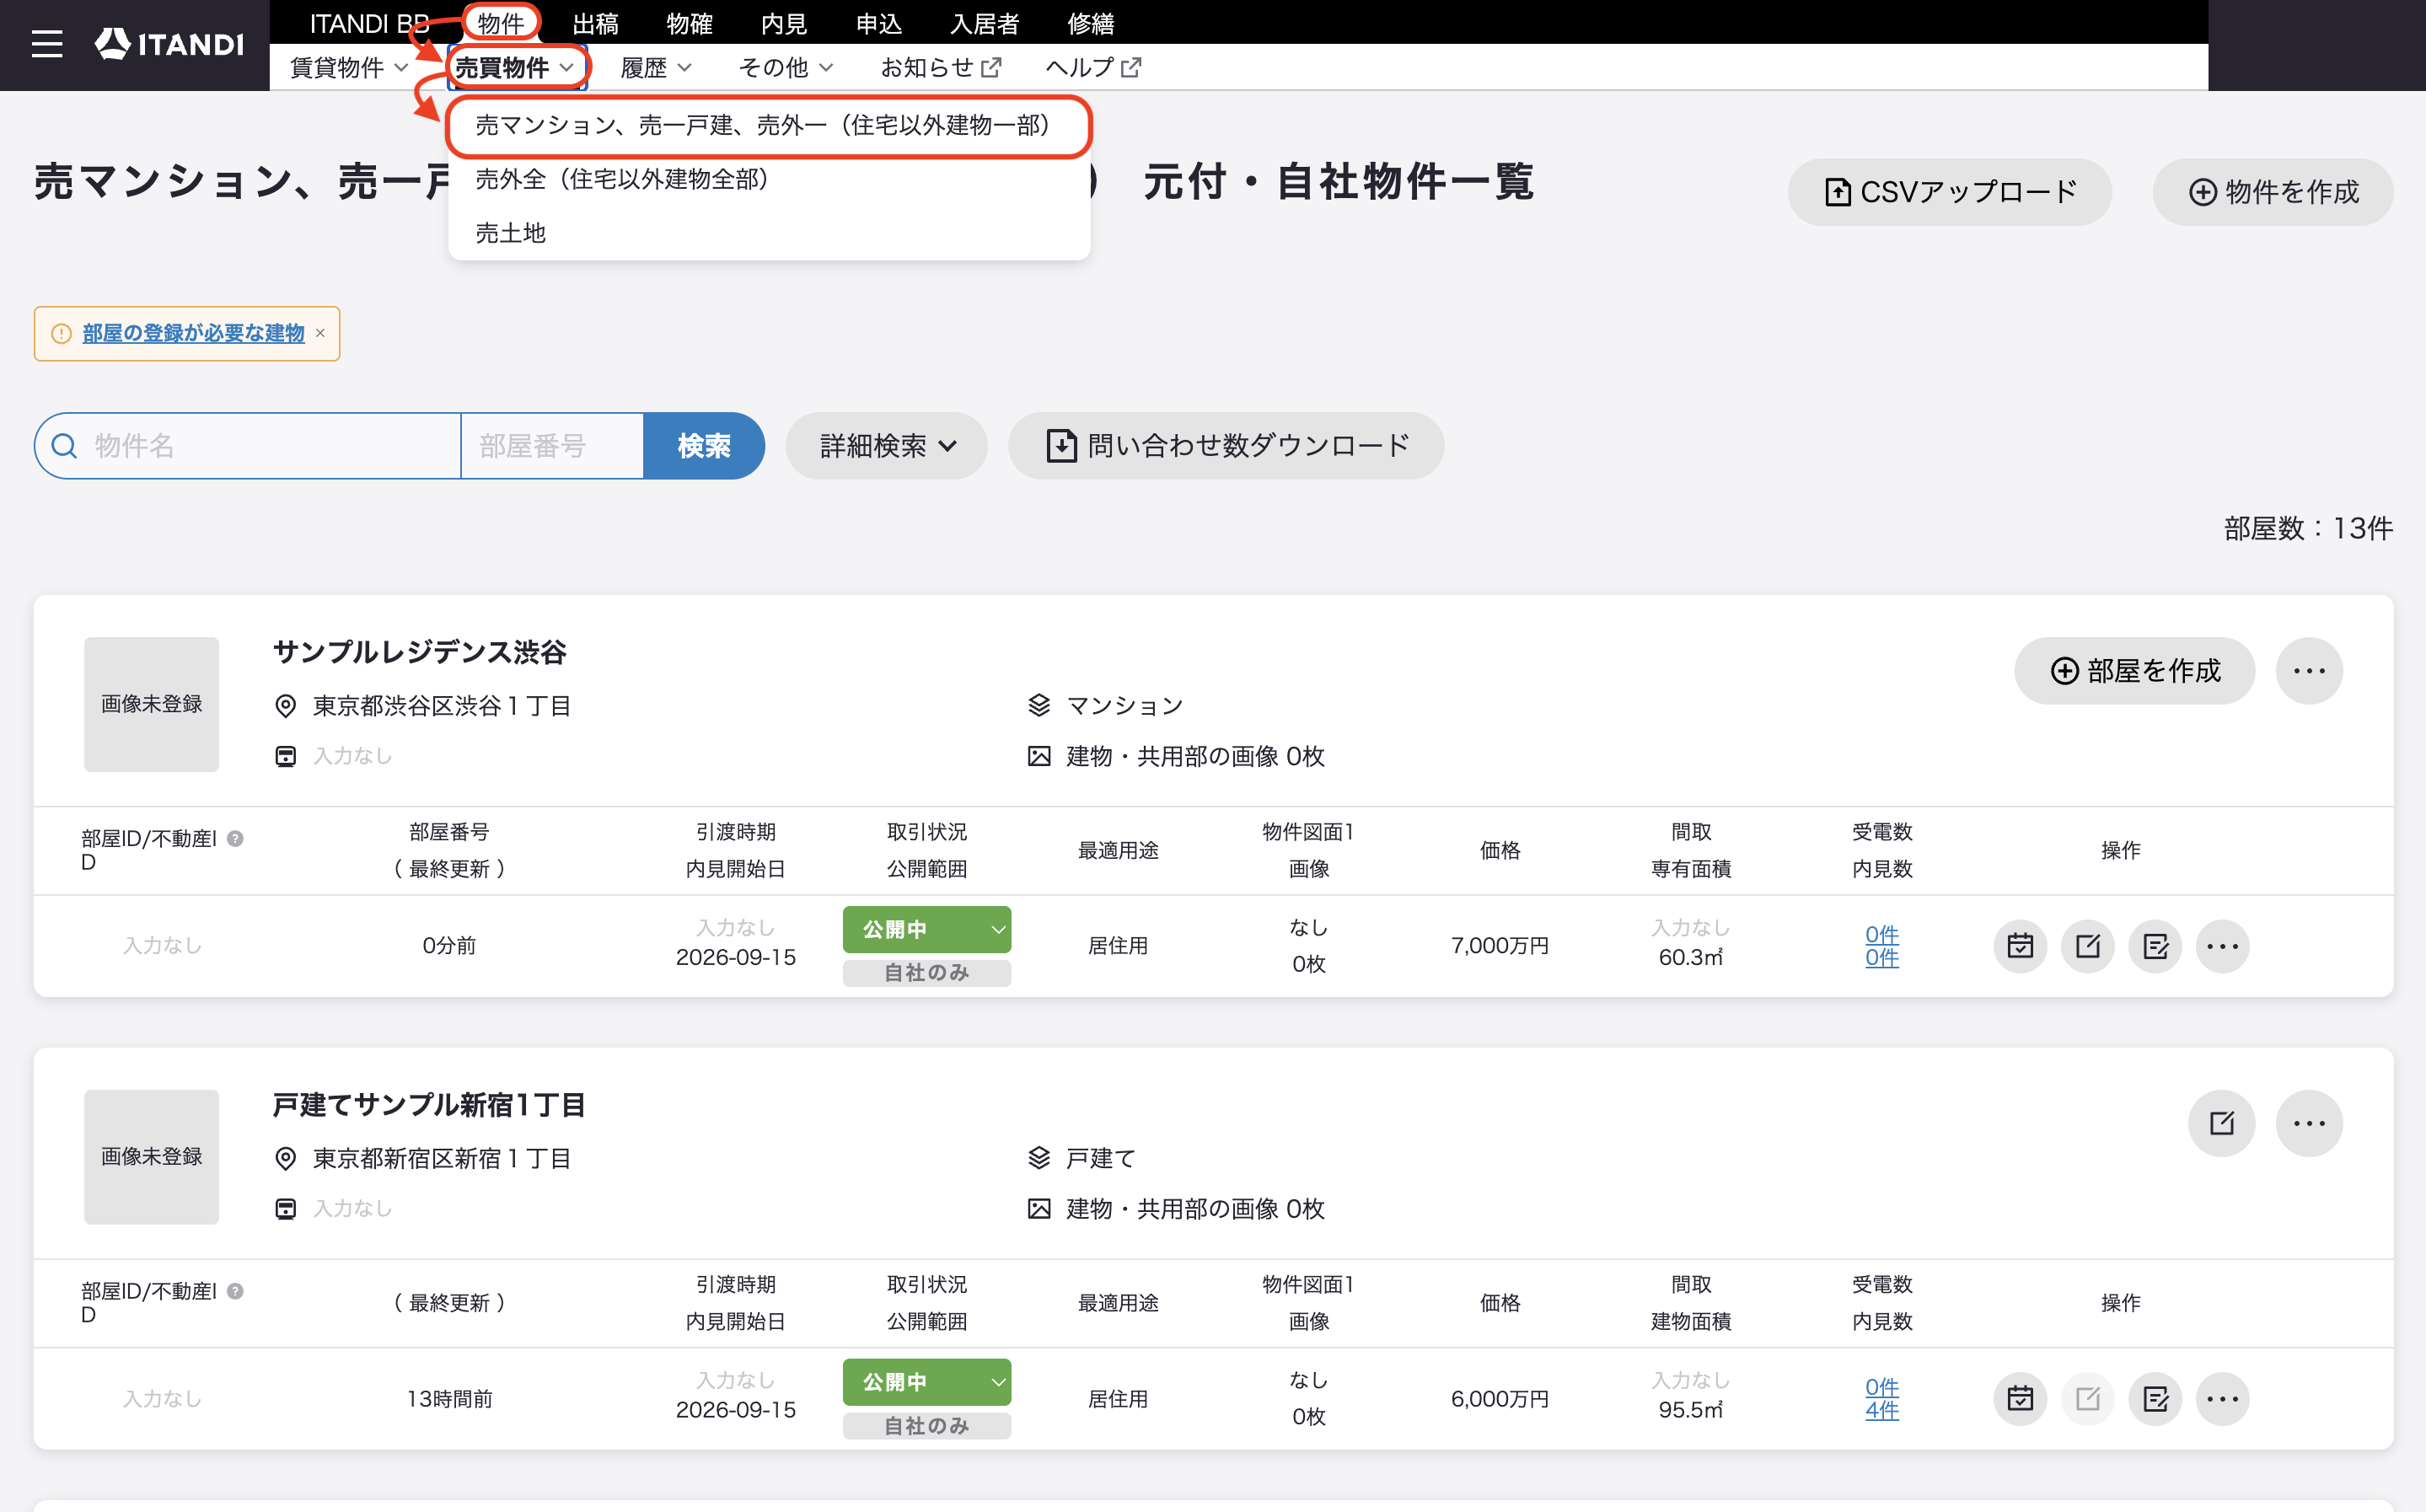Switch to the 物確 tab
This screenshot has height=1512, width=2426.
pos(690,22)
